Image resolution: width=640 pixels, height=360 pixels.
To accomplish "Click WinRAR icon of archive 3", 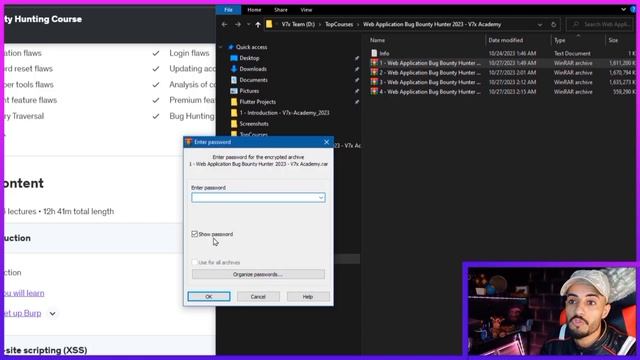I will point(374,82).
